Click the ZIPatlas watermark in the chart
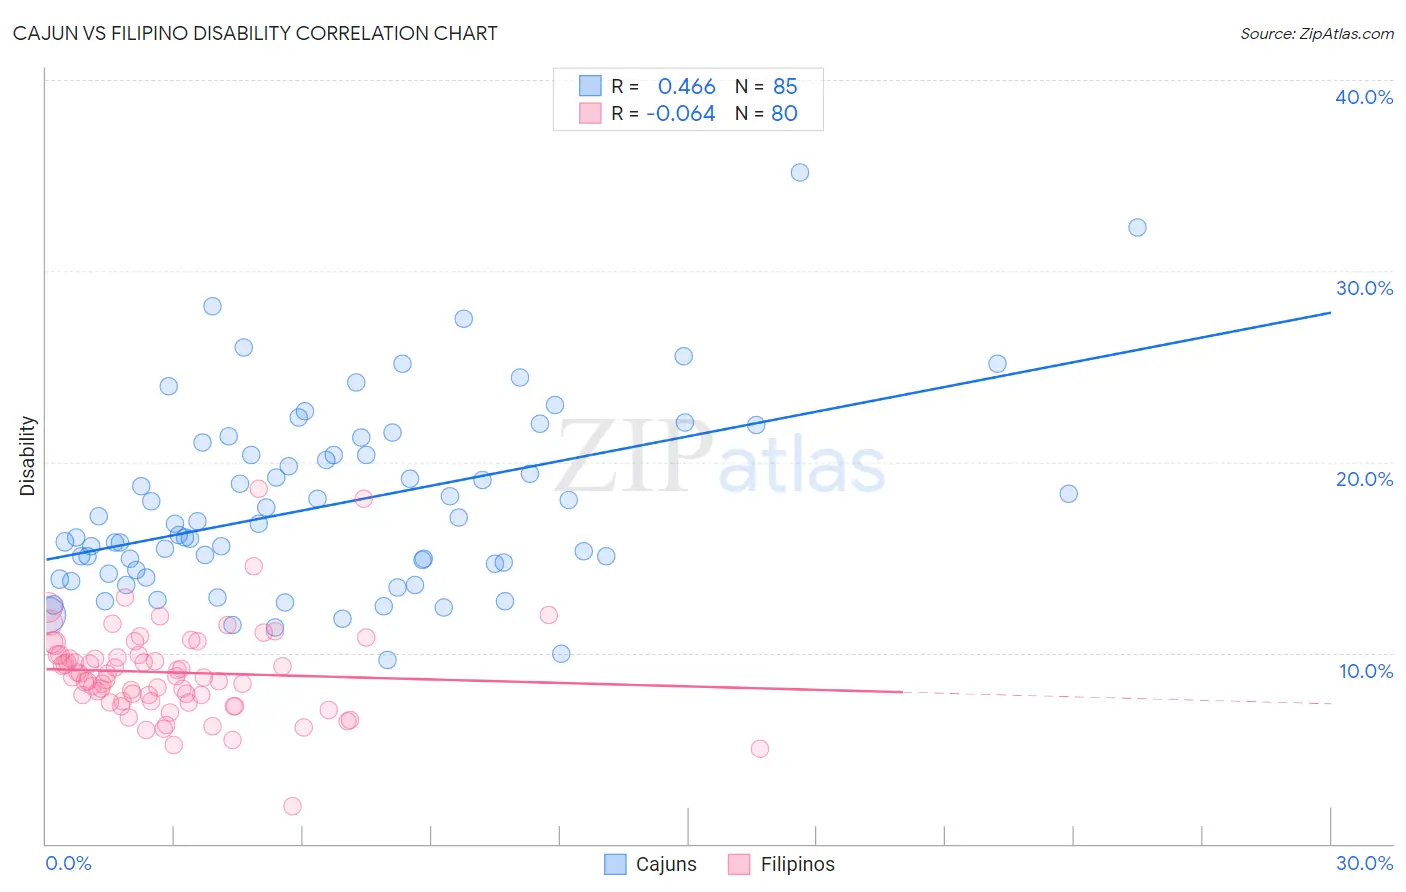1406x892 pixels. click(x=720, y=458)
